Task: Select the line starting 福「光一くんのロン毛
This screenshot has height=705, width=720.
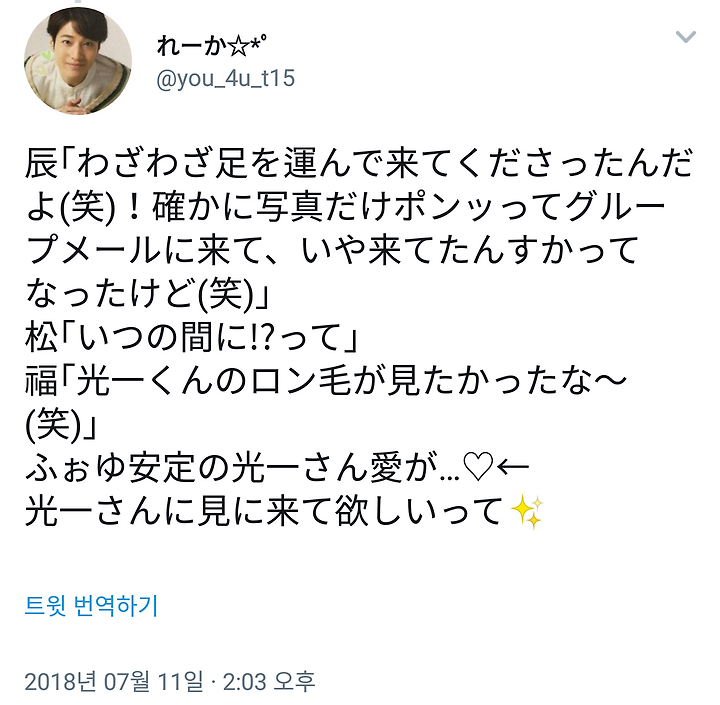Action: [x=326, y=381]
